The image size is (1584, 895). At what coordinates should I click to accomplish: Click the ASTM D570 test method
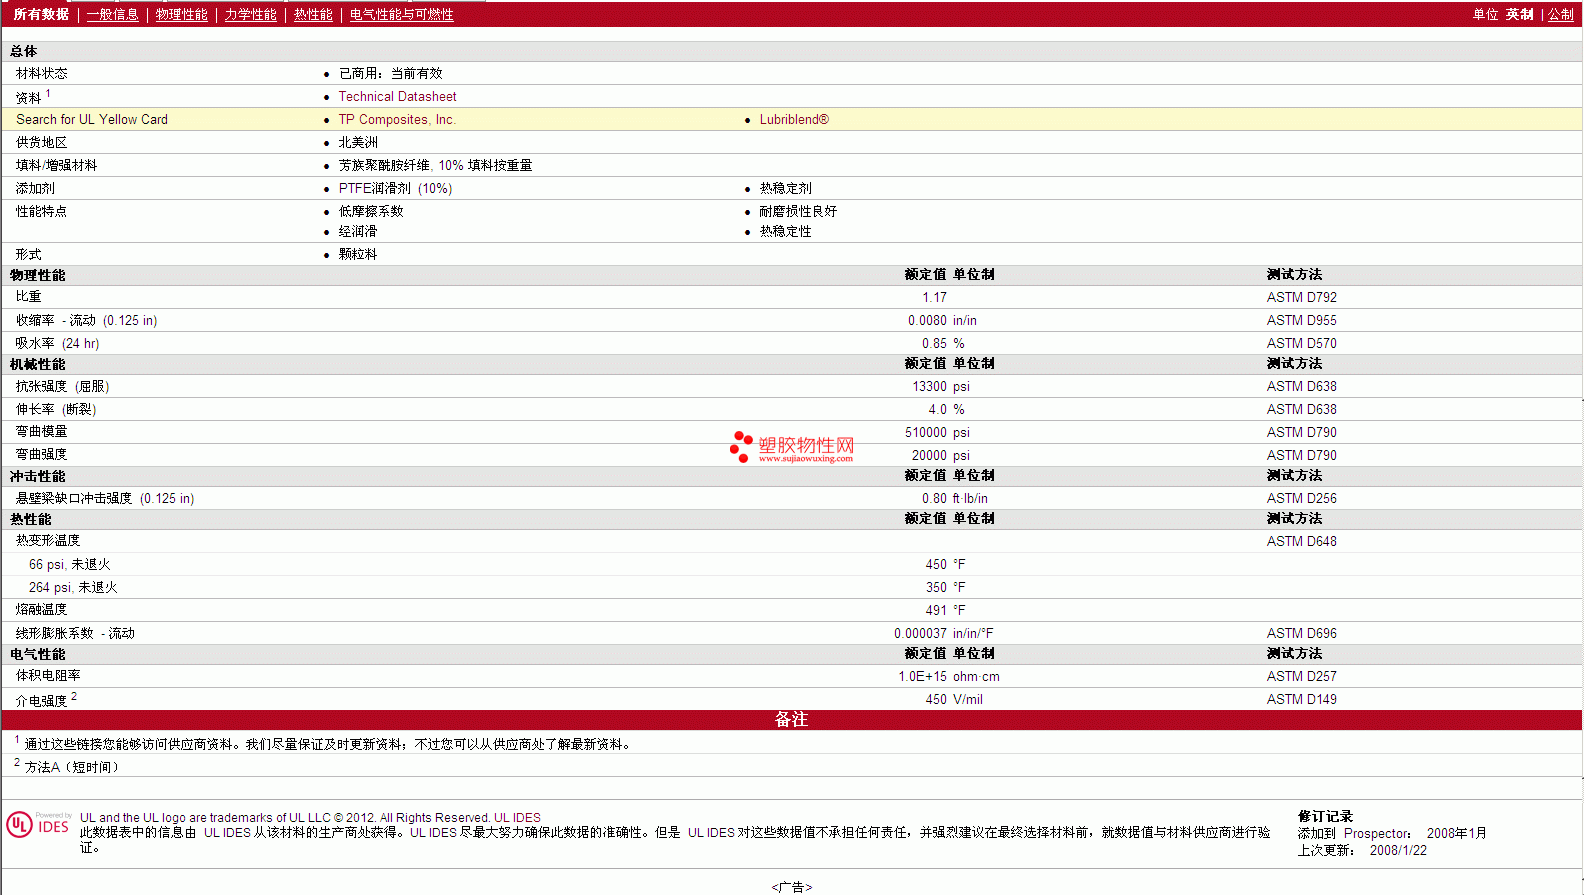[x=1301, y=344]
